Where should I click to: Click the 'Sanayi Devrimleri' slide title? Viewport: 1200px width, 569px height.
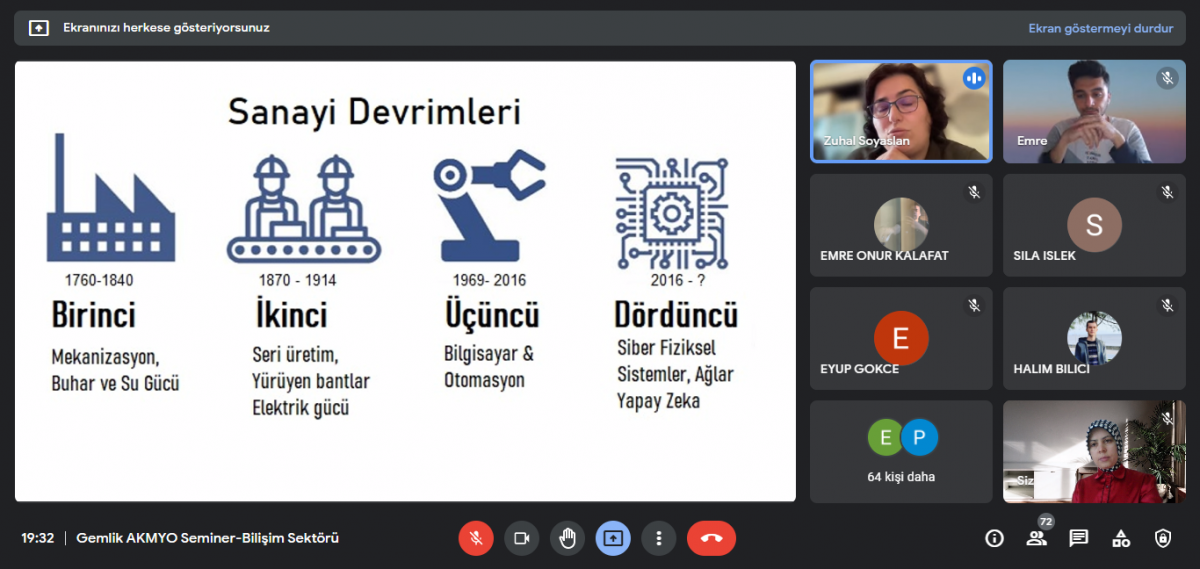[x=374, y=111]
